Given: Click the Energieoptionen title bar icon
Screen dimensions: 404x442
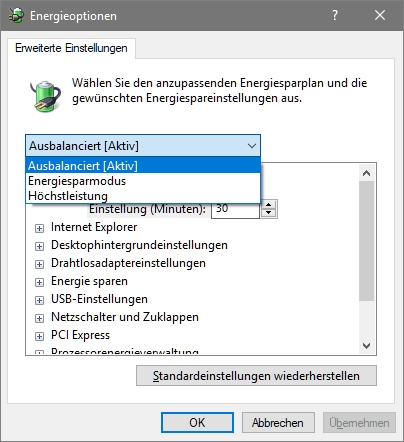Looking at the screenshot, I should pos(16,15).
